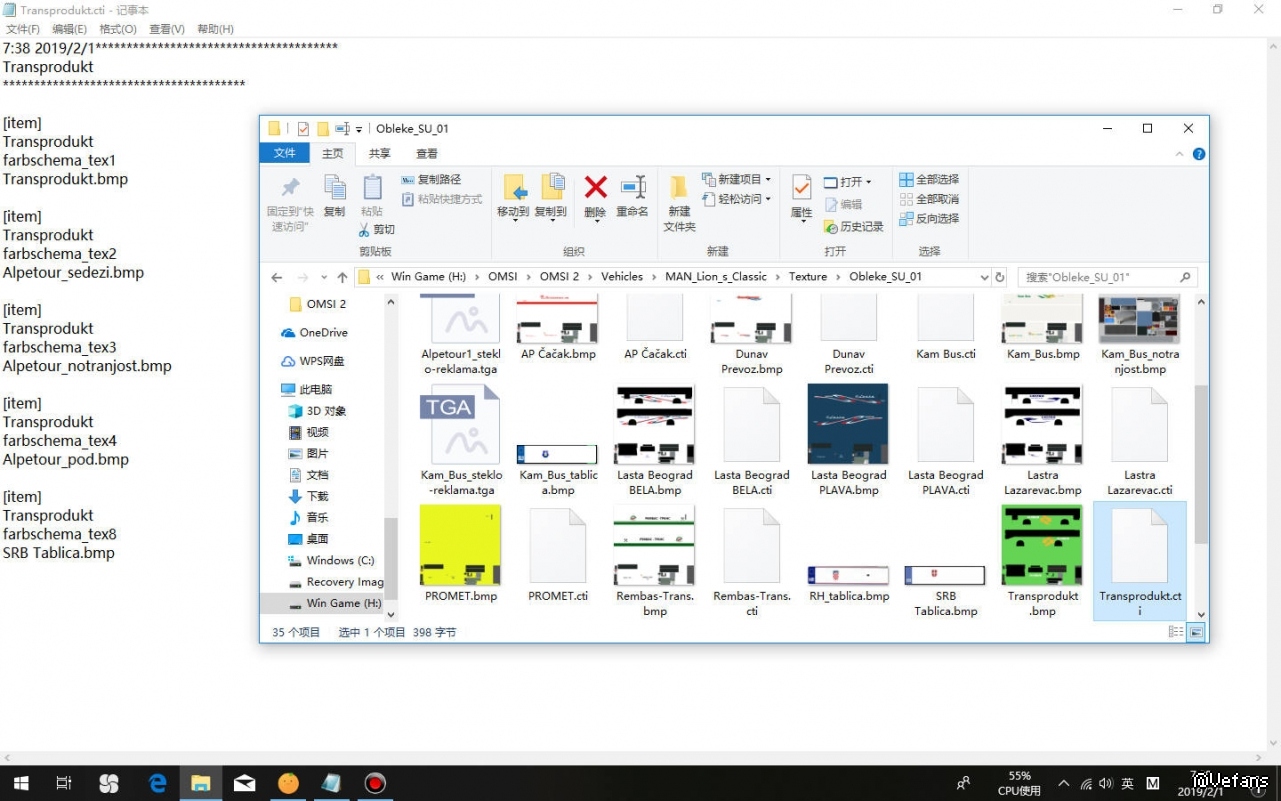Click the red Delete (删除) icon

tap(596, 187)
